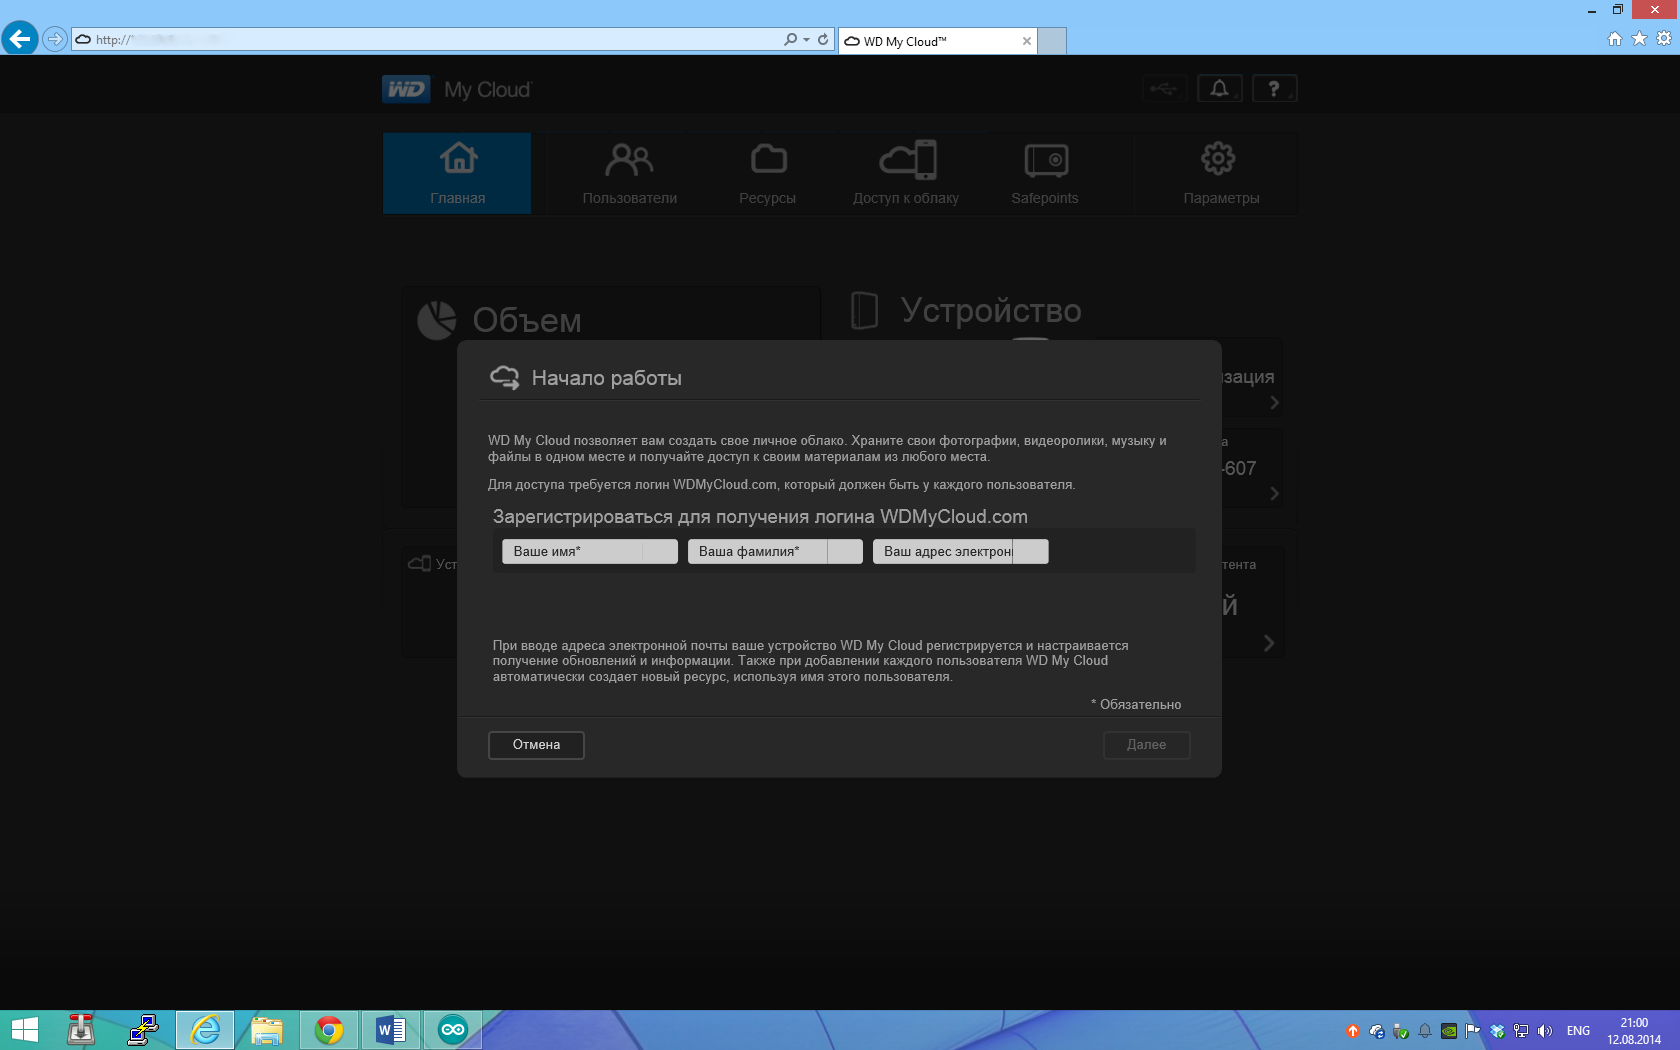1680x1050 pixels.
Task: Open the browser favorites star icon
Action: click(x=1639, y=39)
